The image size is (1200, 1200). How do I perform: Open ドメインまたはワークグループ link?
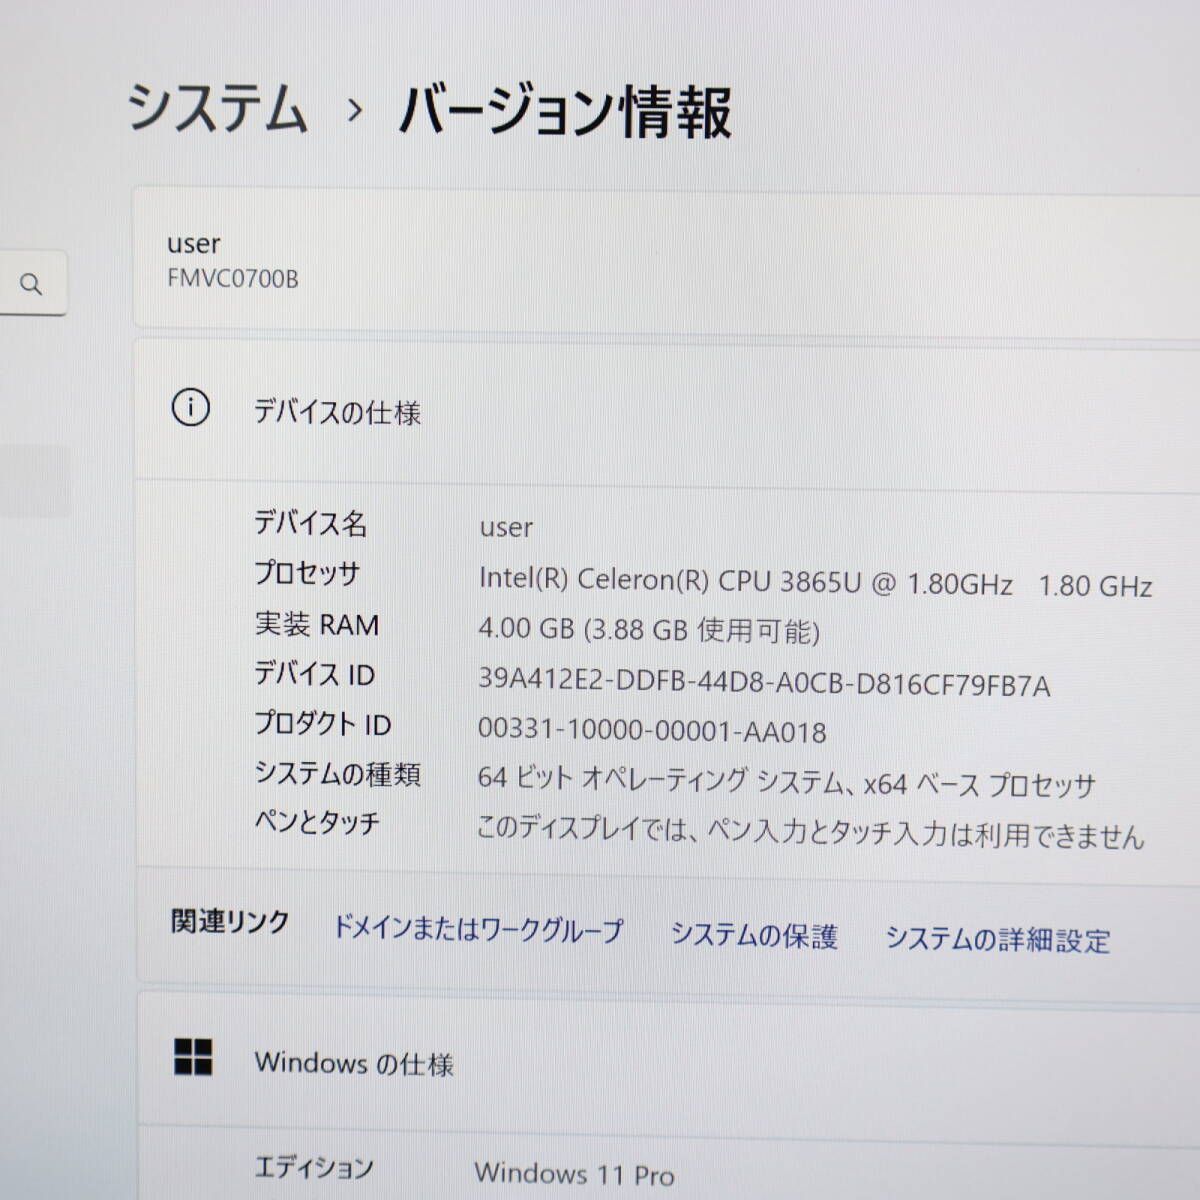pos(477,929)
